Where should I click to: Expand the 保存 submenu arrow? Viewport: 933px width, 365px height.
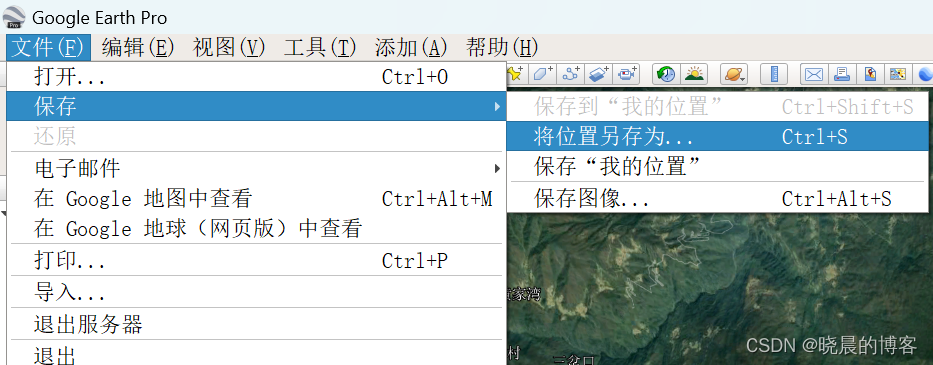497,107
